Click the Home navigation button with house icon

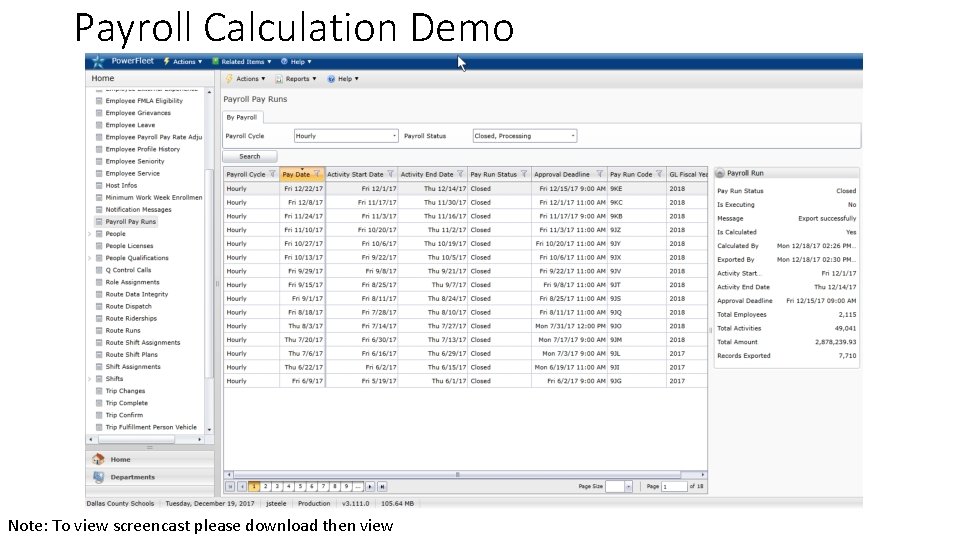150,459
